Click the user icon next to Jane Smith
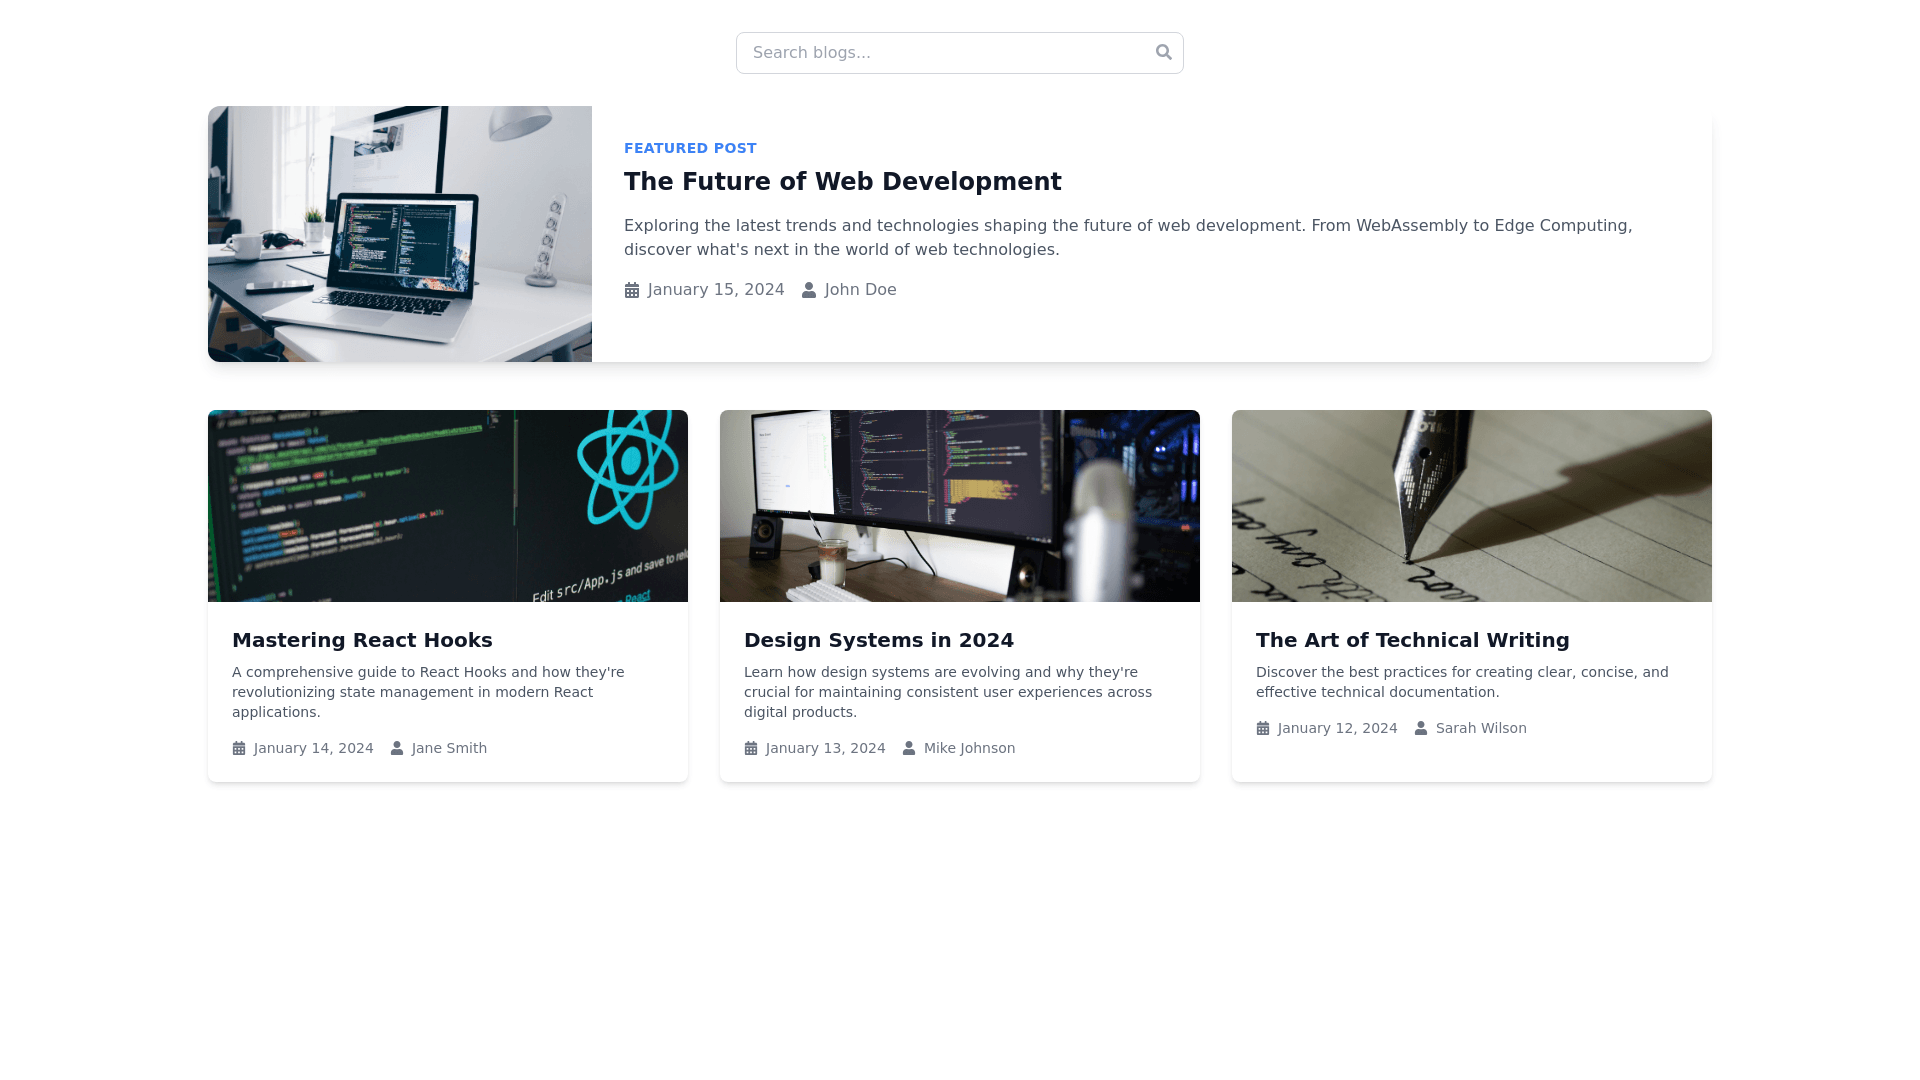The width and height of the screenshot is (1920, 1080). (397, 748)
